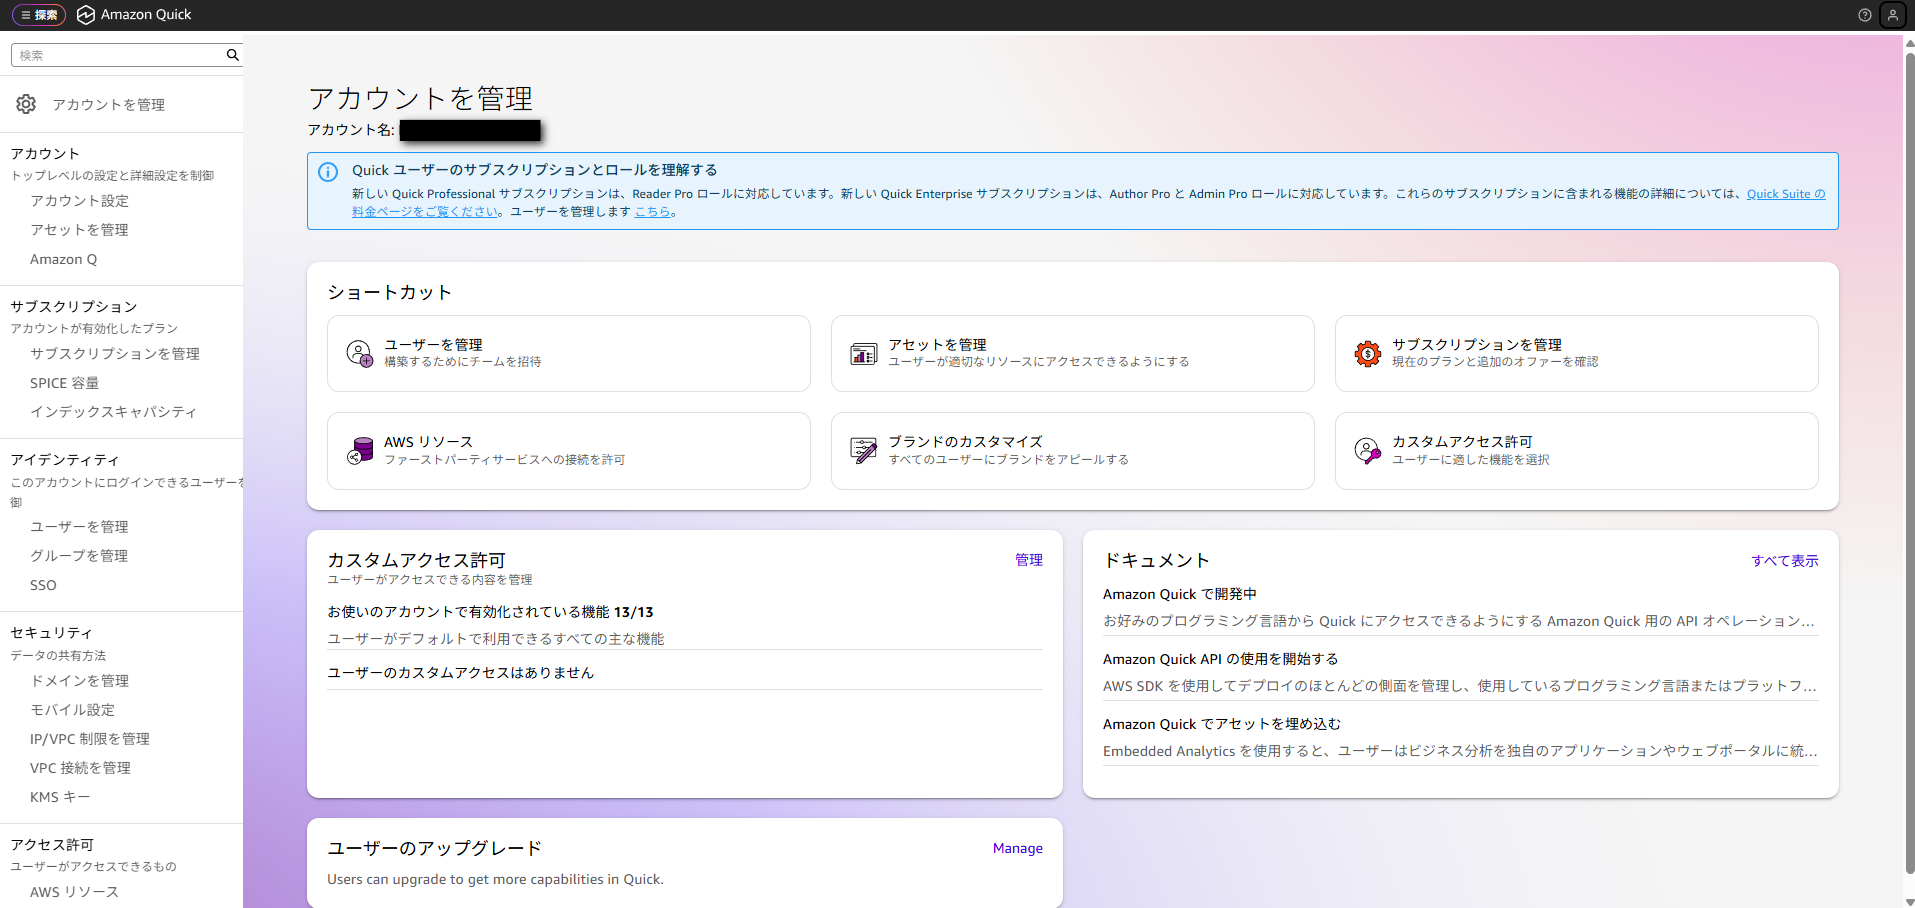Open the こちら link in info banner

652,212
